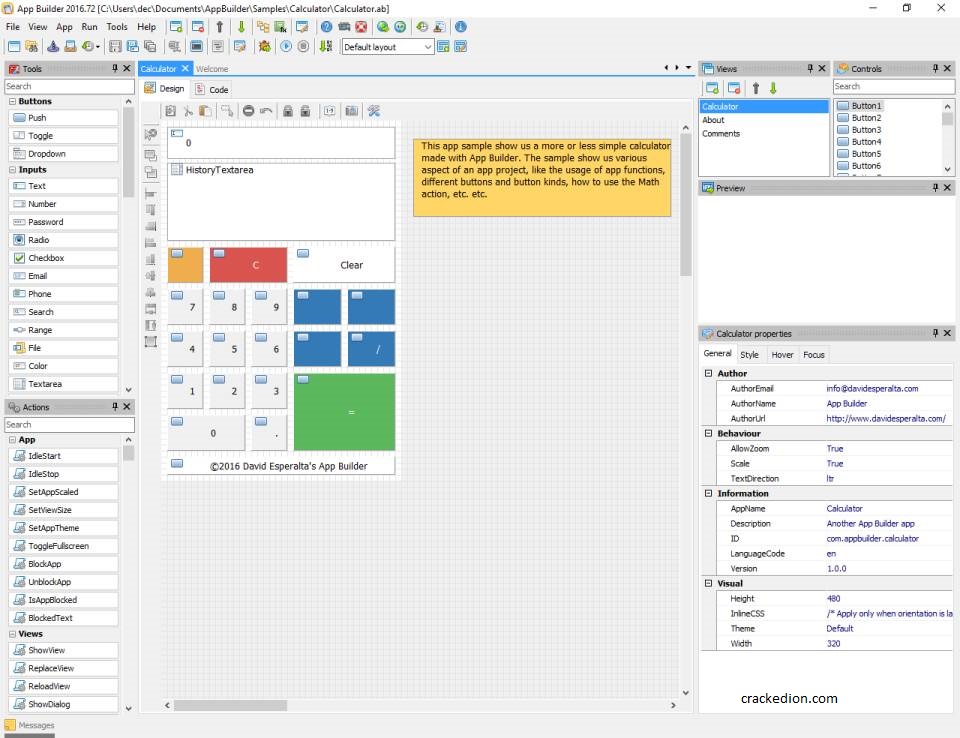Screen dimensions: 960x738
Task: Open the File menu
Action: [x=13, y=27]
